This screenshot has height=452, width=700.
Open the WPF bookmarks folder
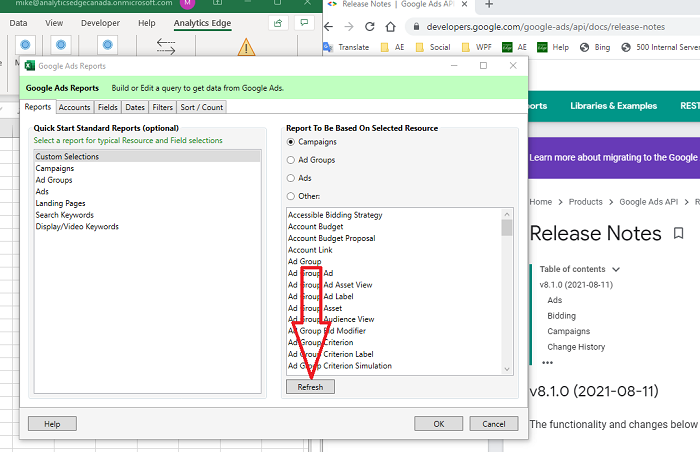click(476, 47)
